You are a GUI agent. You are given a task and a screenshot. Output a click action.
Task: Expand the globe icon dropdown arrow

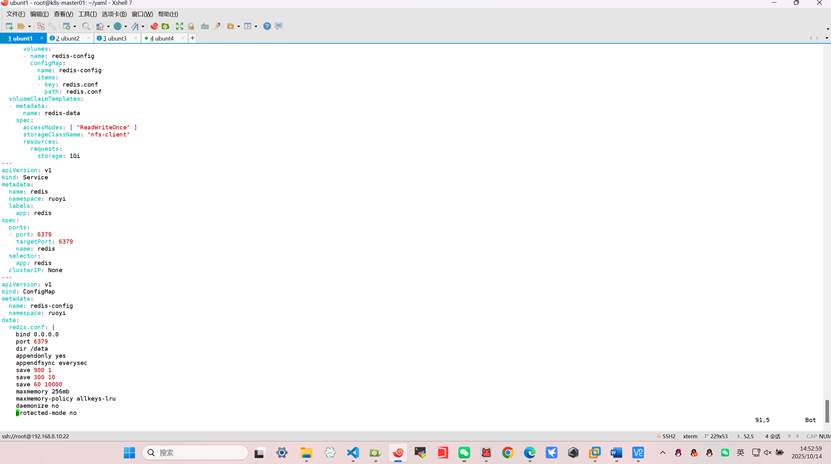[126, 26]
